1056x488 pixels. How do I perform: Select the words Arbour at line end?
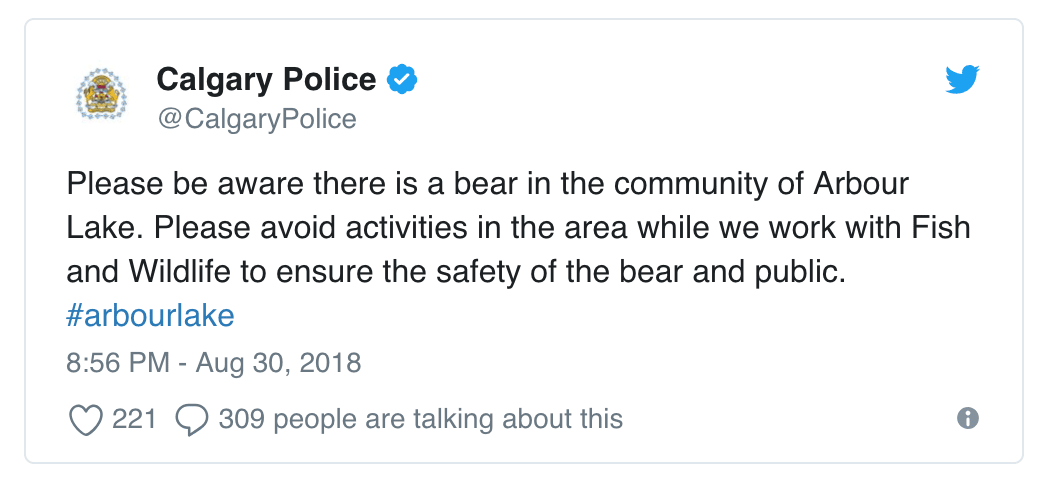(861, 184)
